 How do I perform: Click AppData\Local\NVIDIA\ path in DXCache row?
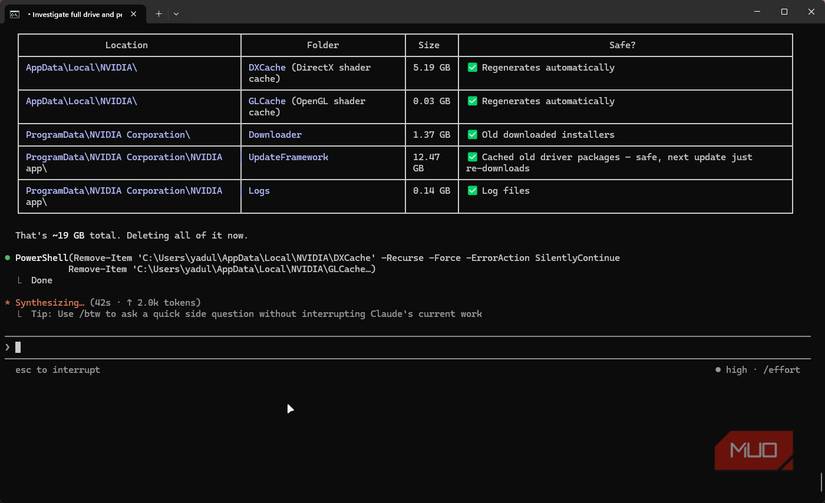point(82,67)
